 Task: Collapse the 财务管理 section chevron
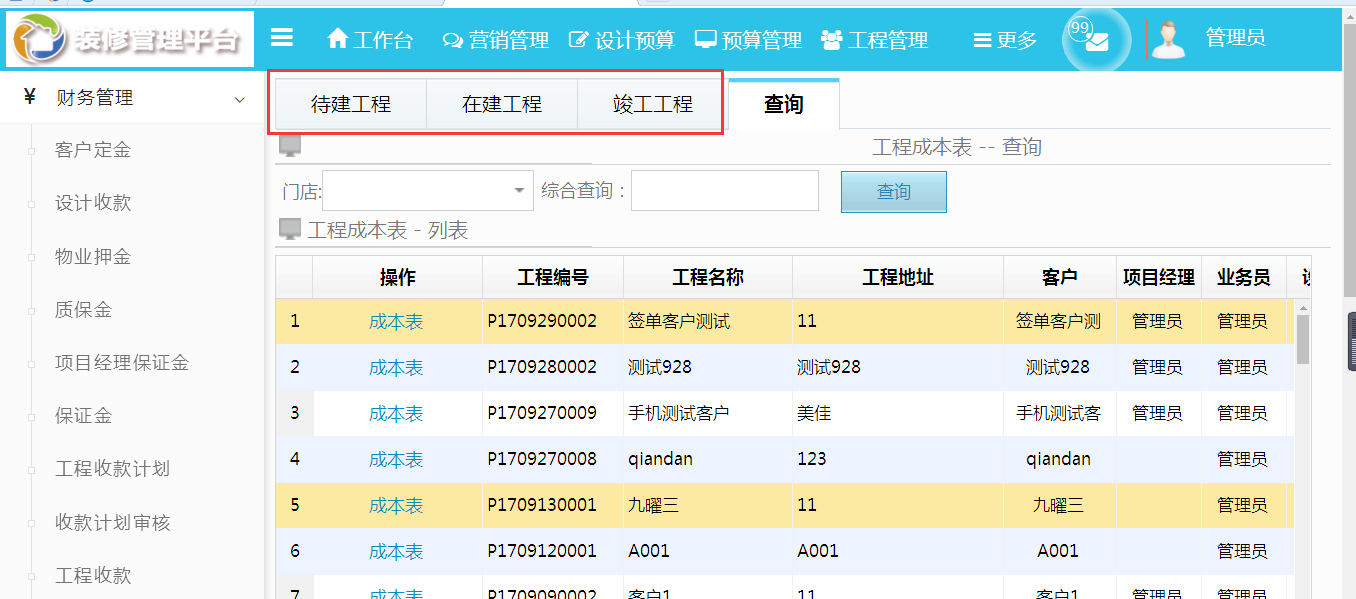(239, 99)
